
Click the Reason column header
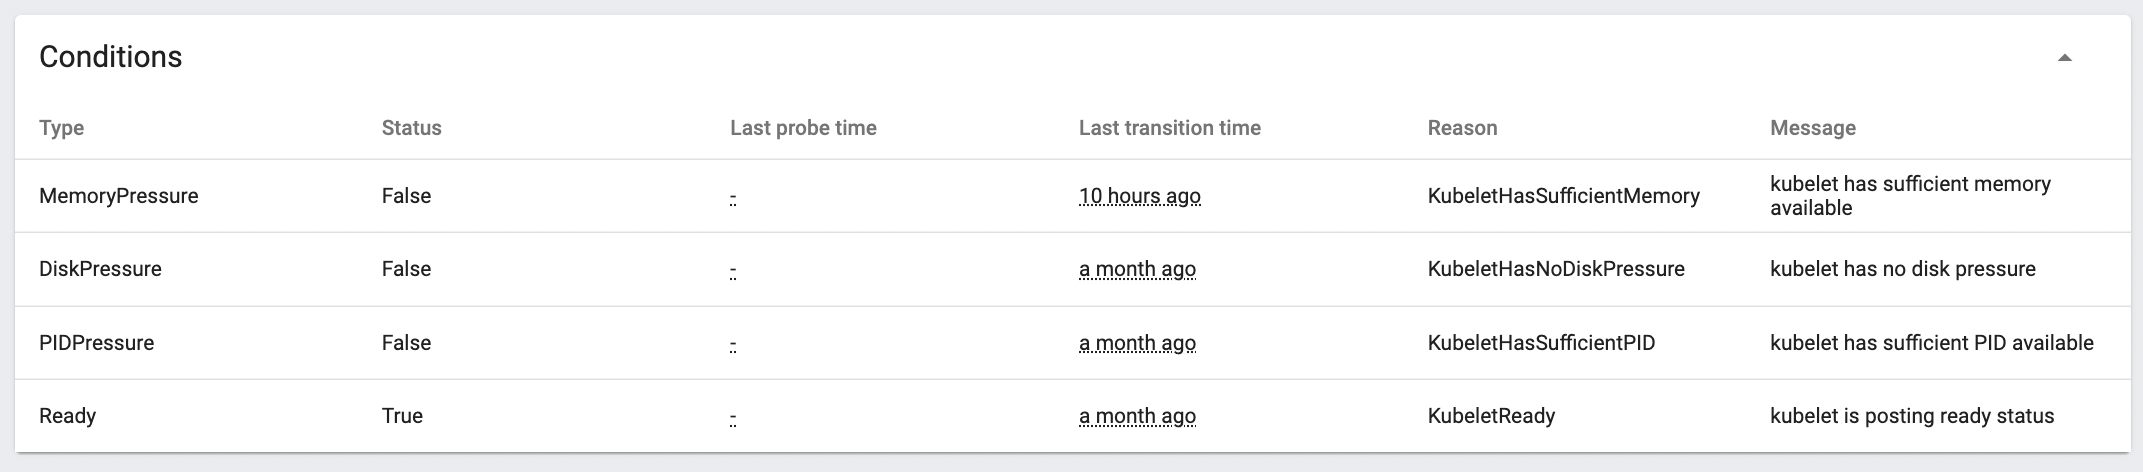1462,128
